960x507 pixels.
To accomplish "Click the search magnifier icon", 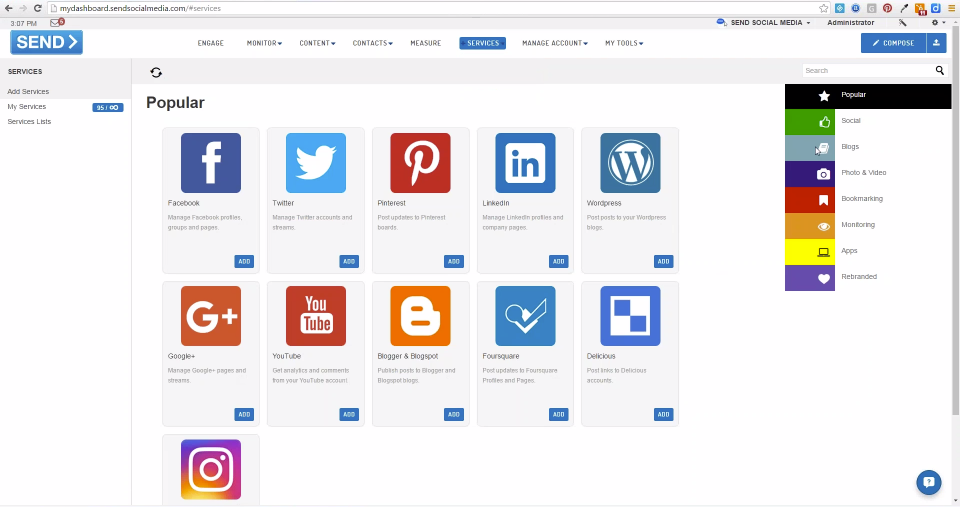I will pos(940,70).
